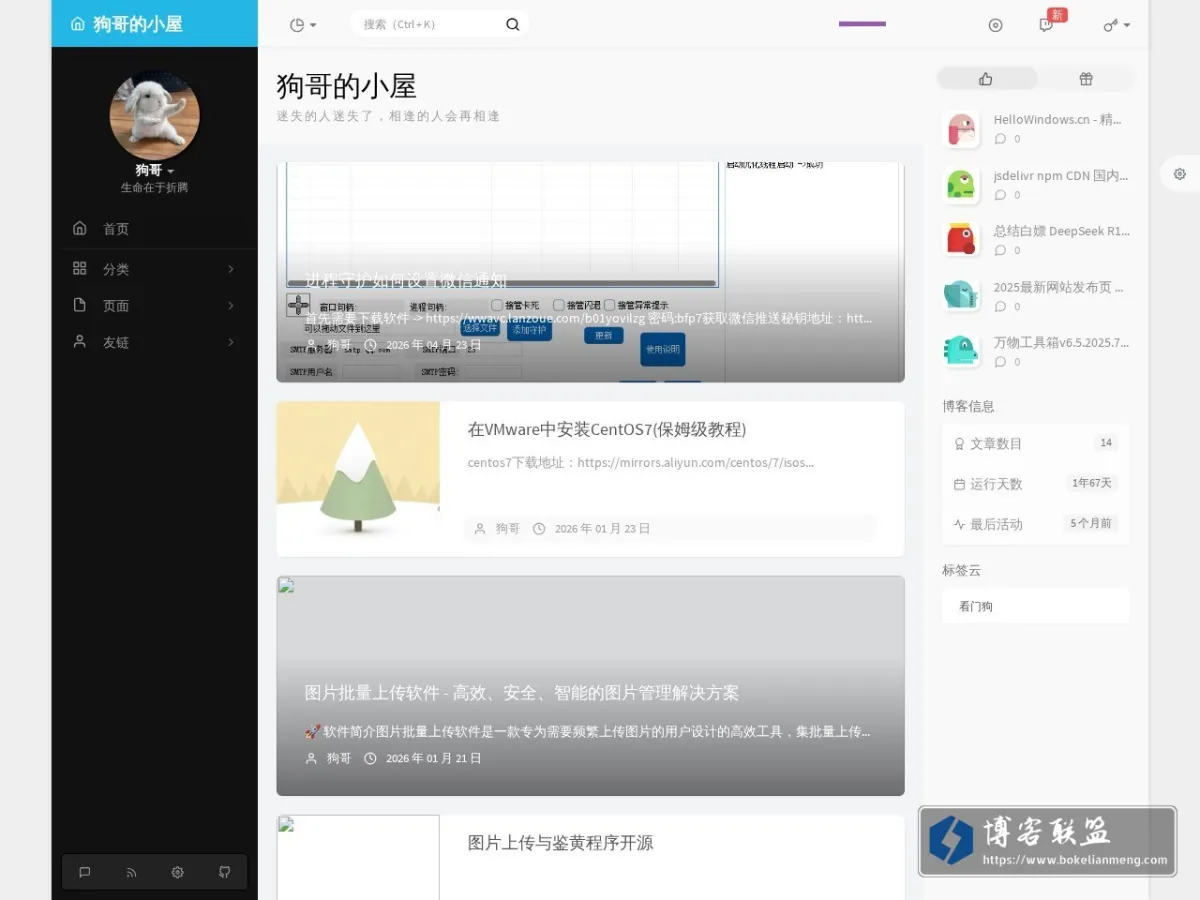Click the search input field

pyautogui.click(x=430, y=24)
